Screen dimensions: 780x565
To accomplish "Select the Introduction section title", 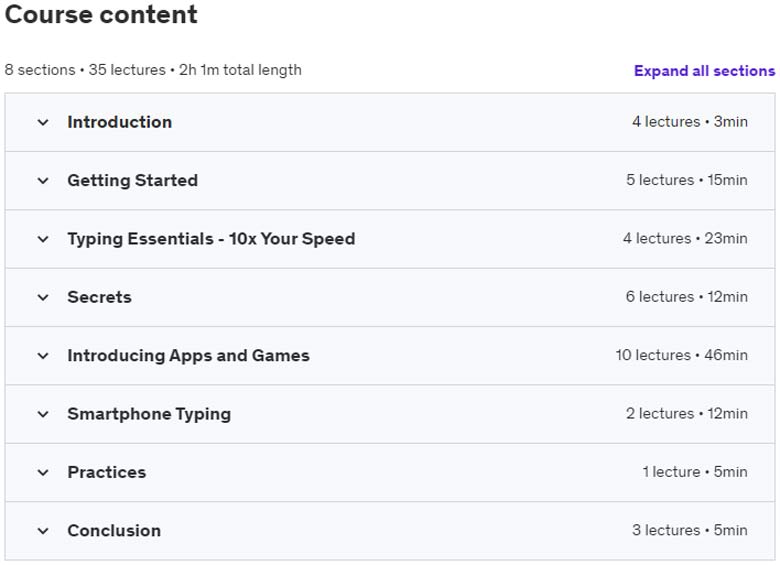I will click(120, 122).
